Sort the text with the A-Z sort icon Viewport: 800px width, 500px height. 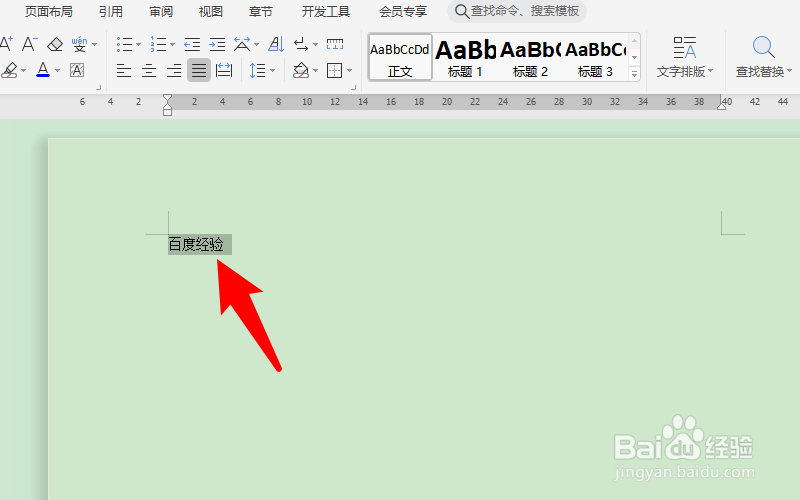pos(276,44)
